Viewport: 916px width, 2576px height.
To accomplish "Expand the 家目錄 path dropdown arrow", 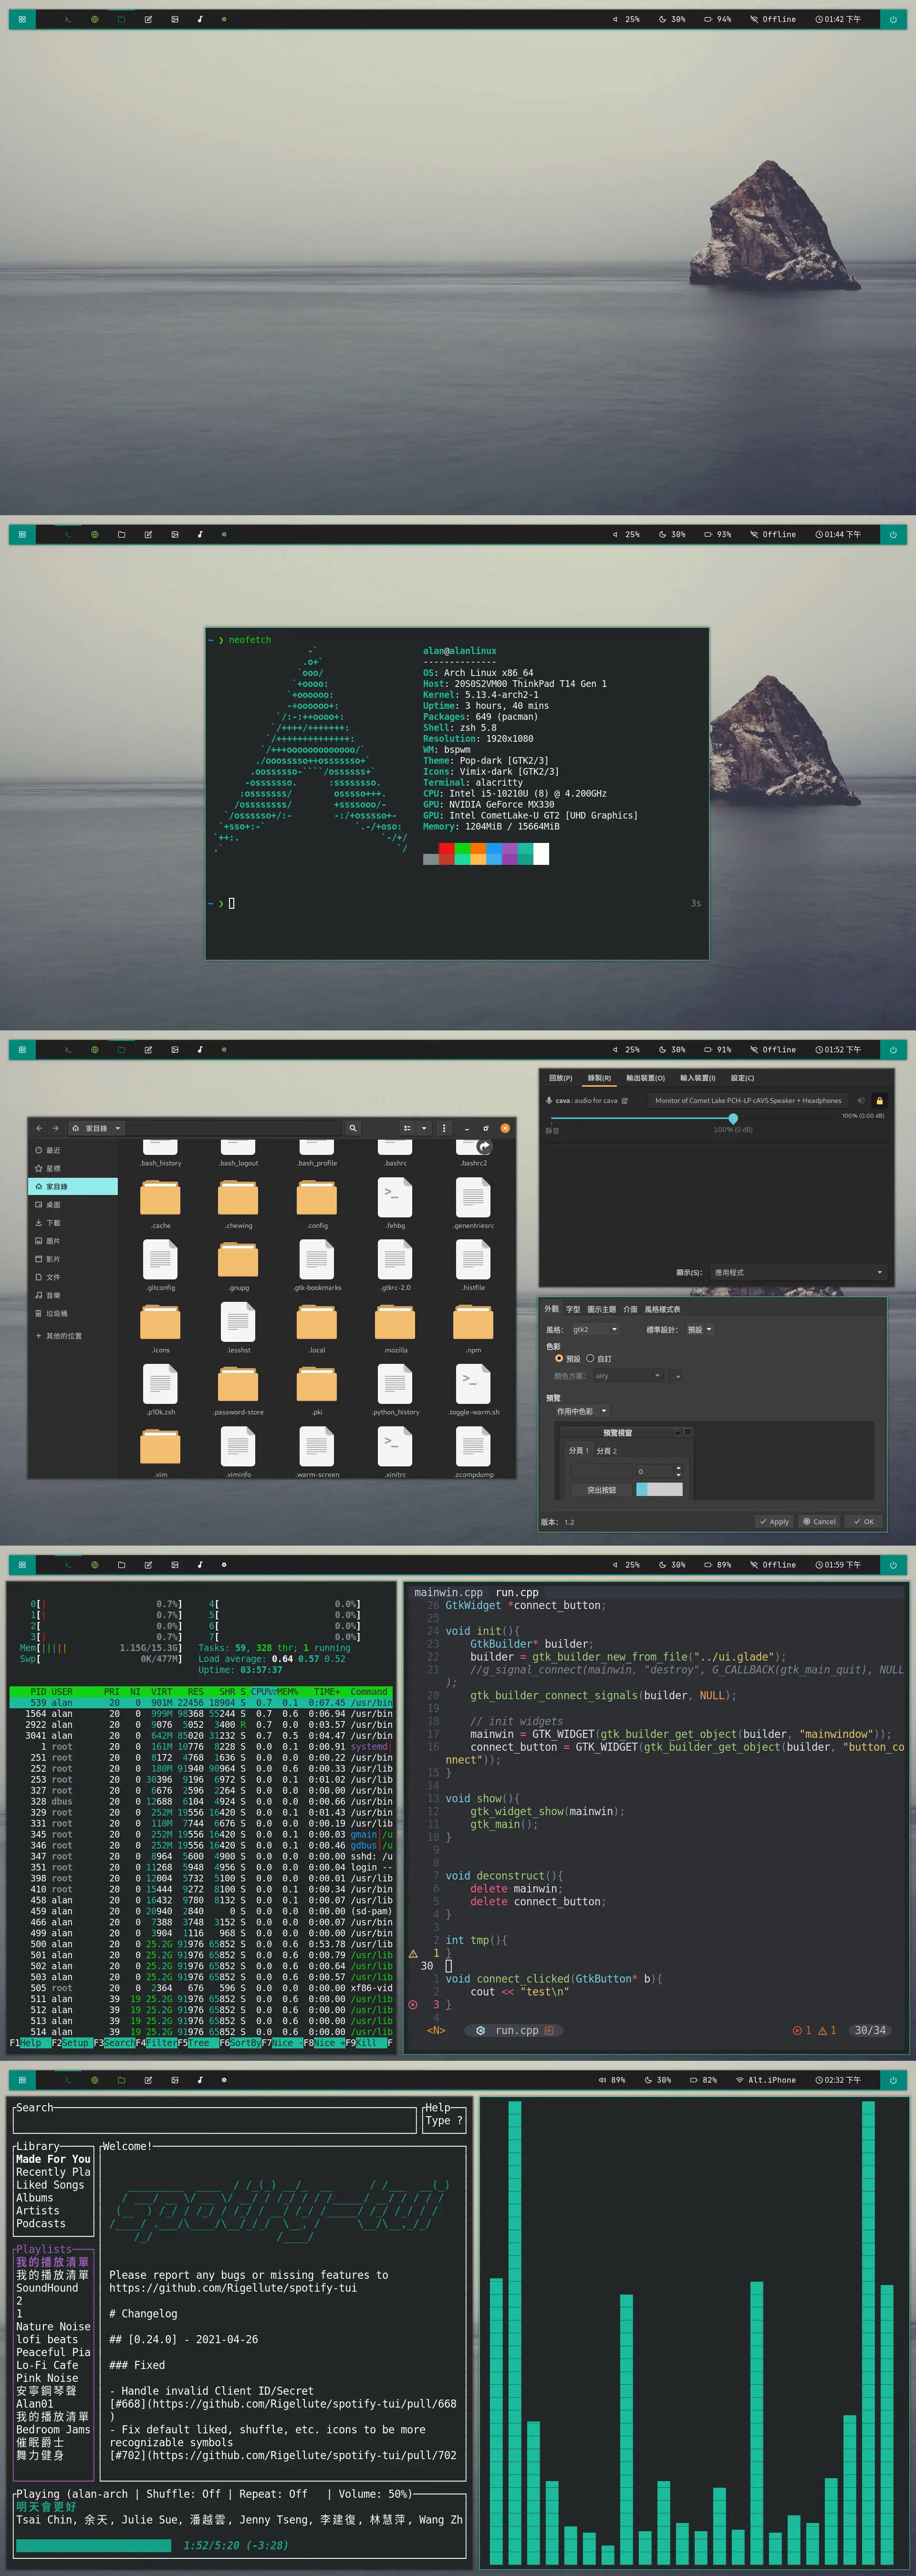I will point(118,1128).
